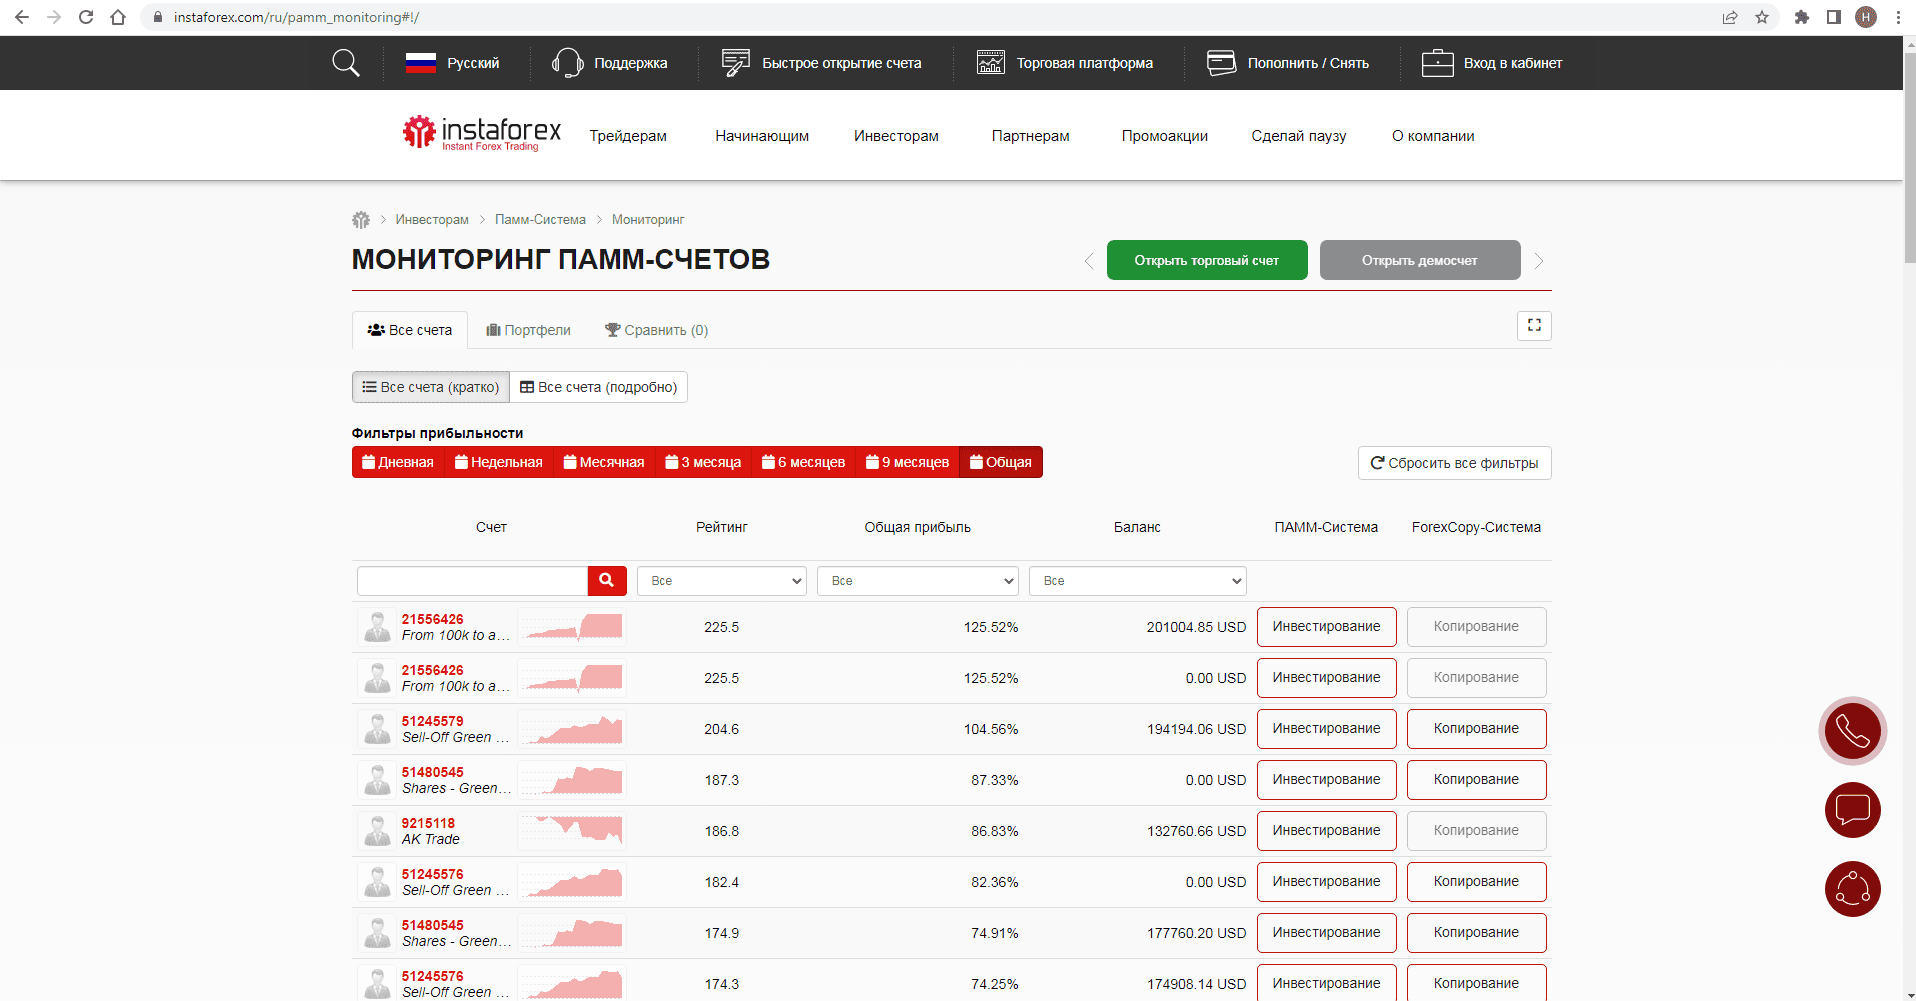
Task: Select the Портфели tab
Action: tap(528, 330)
